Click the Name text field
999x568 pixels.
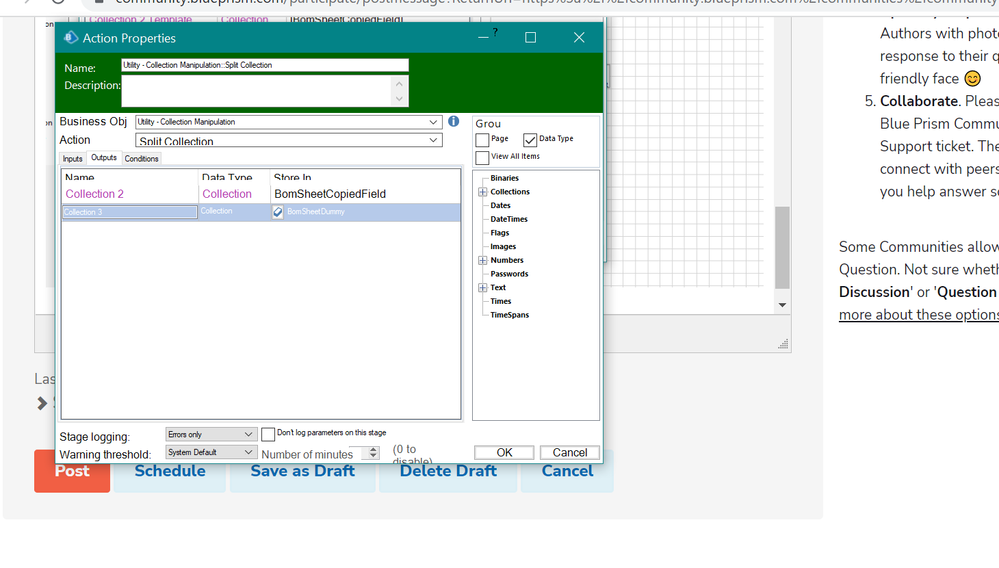[265, 65]
